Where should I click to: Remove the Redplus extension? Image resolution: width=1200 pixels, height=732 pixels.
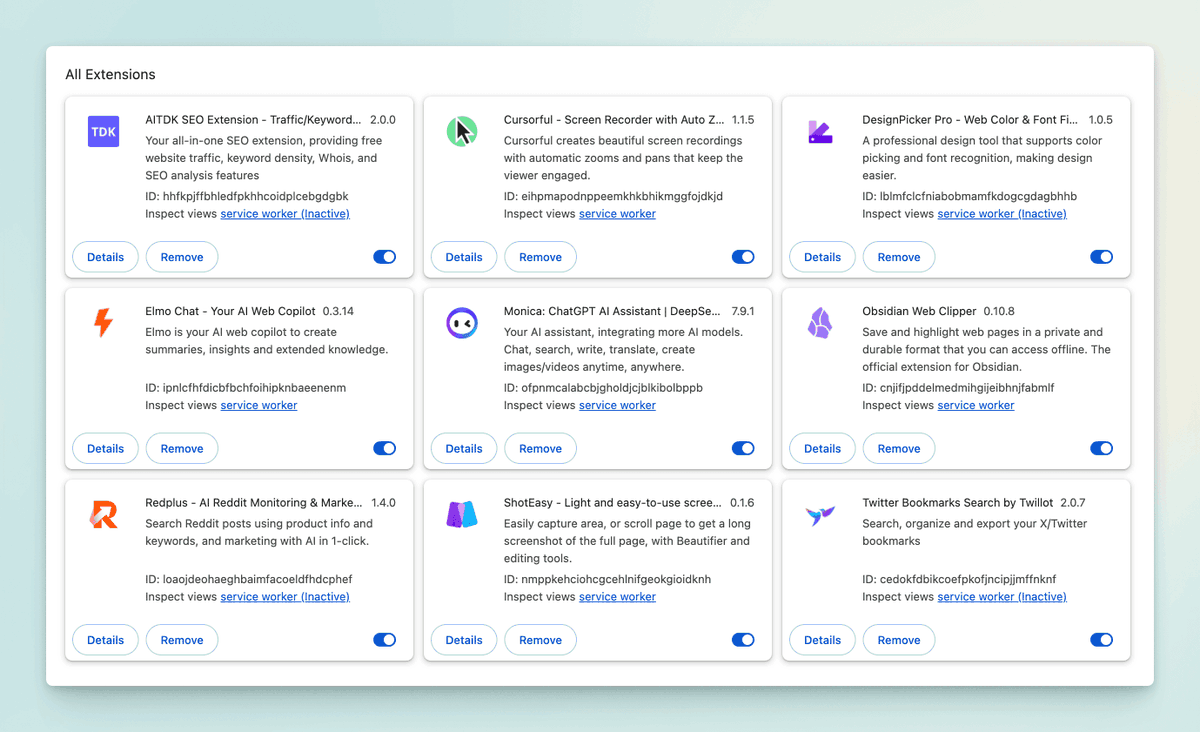182,640
